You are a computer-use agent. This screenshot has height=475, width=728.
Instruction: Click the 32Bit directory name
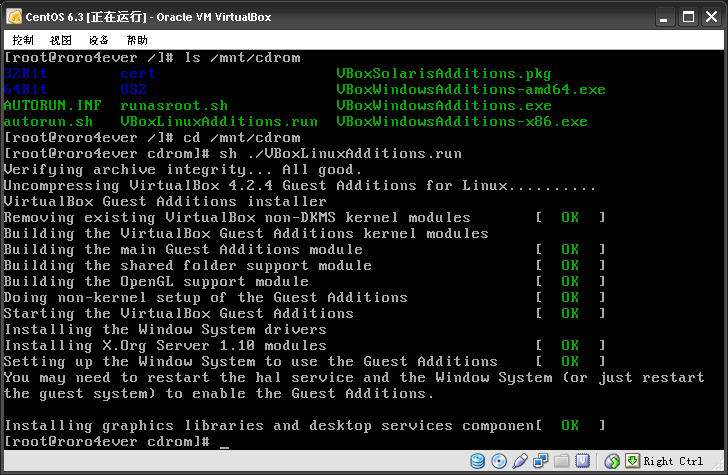point(26,73)
